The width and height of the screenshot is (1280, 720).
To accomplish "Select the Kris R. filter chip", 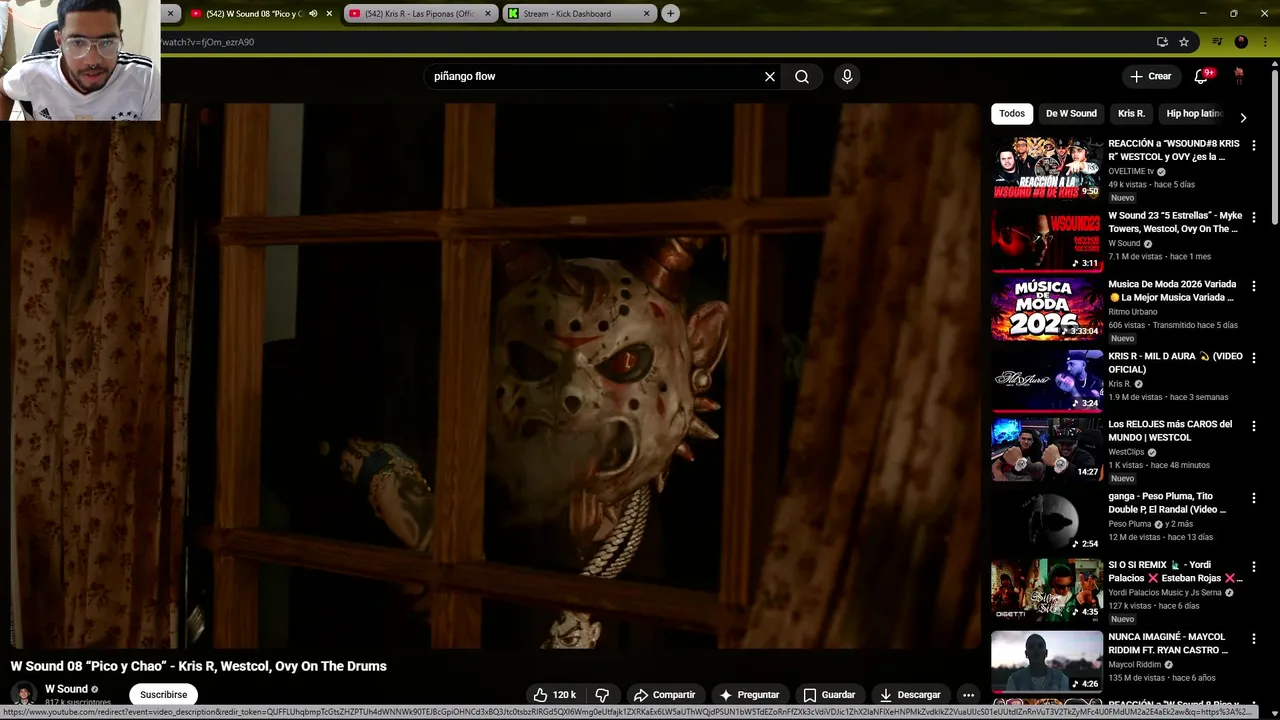I will 1131,113.
